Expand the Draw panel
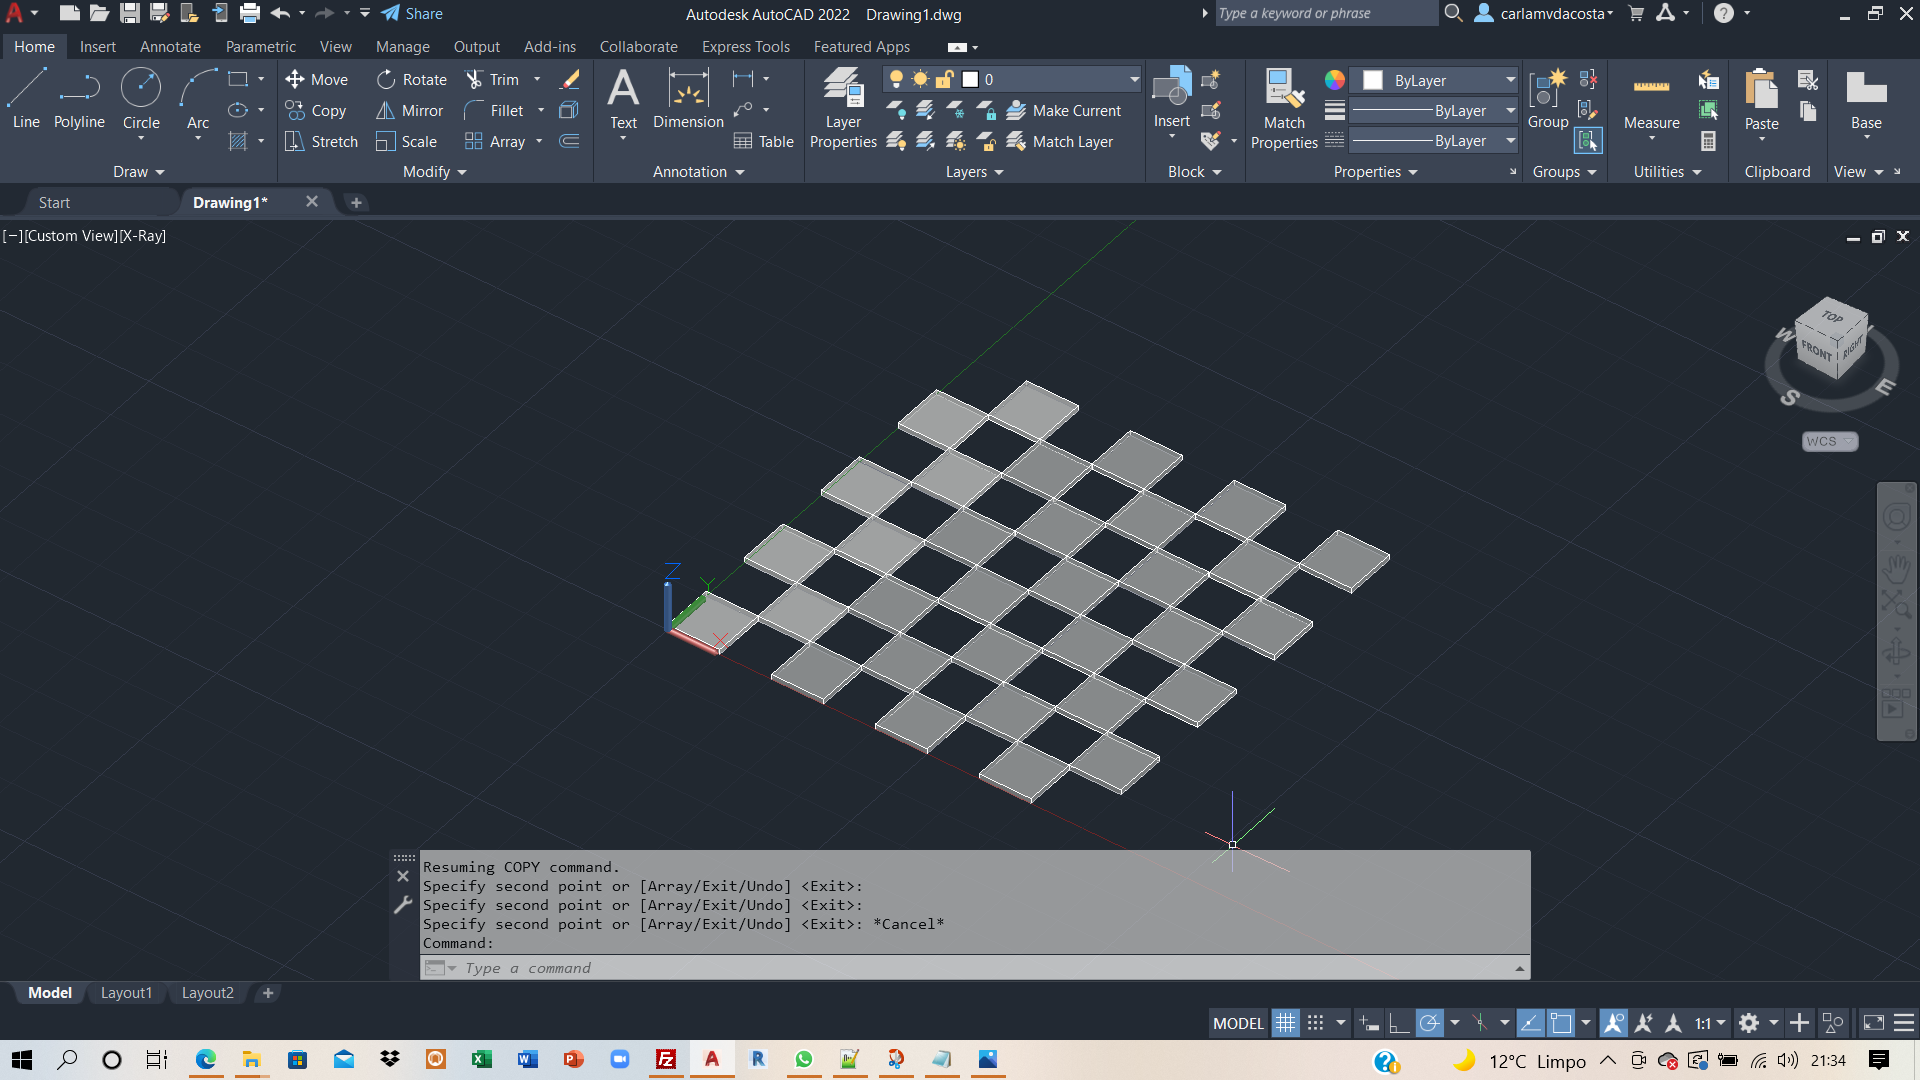 138,172
